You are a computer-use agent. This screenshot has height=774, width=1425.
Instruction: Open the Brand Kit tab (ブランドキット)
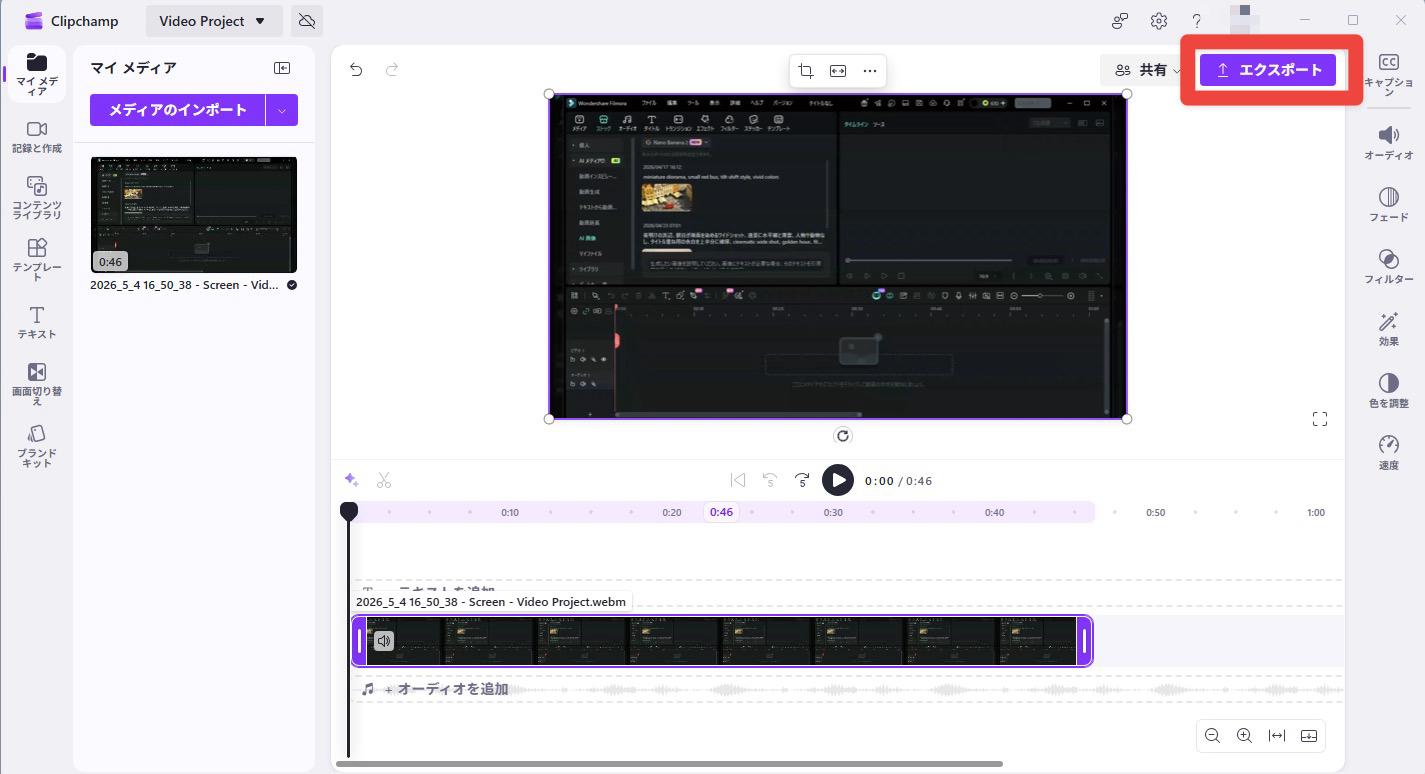click(x=36, y=445)
